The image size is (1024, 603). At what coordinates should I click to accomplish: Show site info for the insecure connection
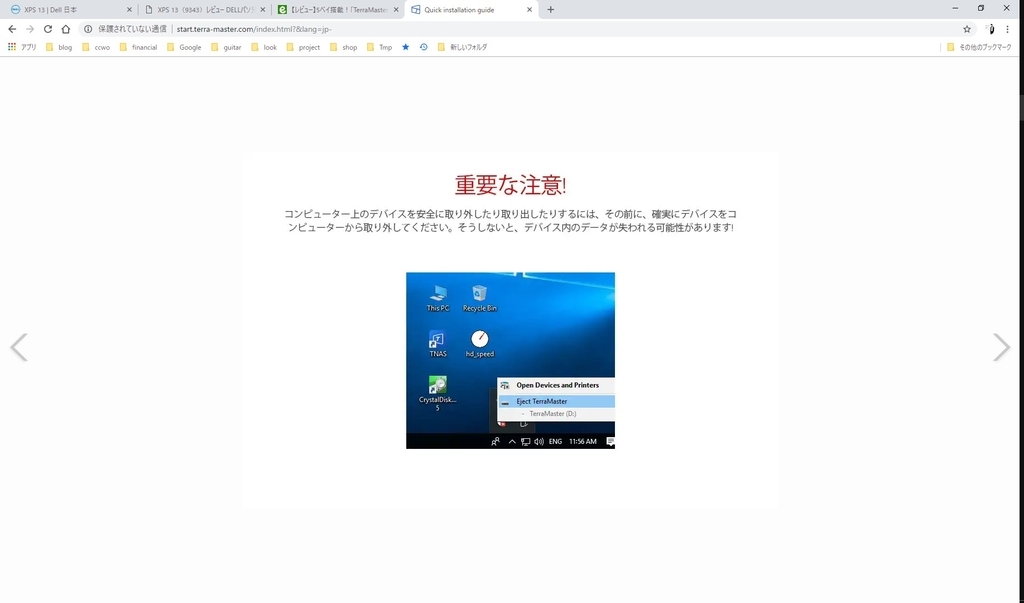click(88, 29)
